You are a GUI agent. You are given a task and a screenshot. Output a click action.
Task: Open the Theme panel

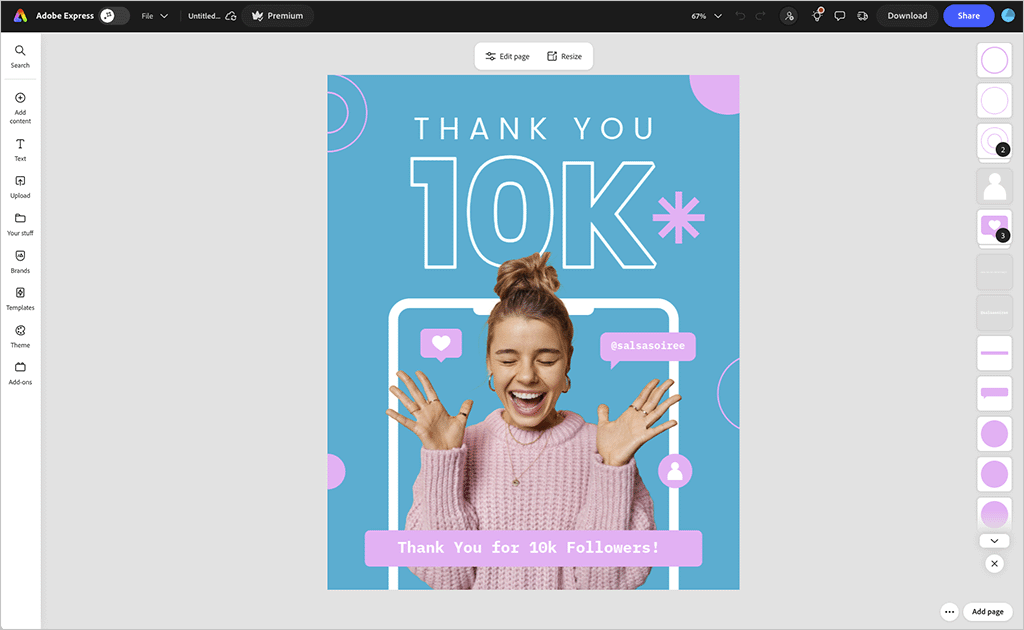point(19,336)
